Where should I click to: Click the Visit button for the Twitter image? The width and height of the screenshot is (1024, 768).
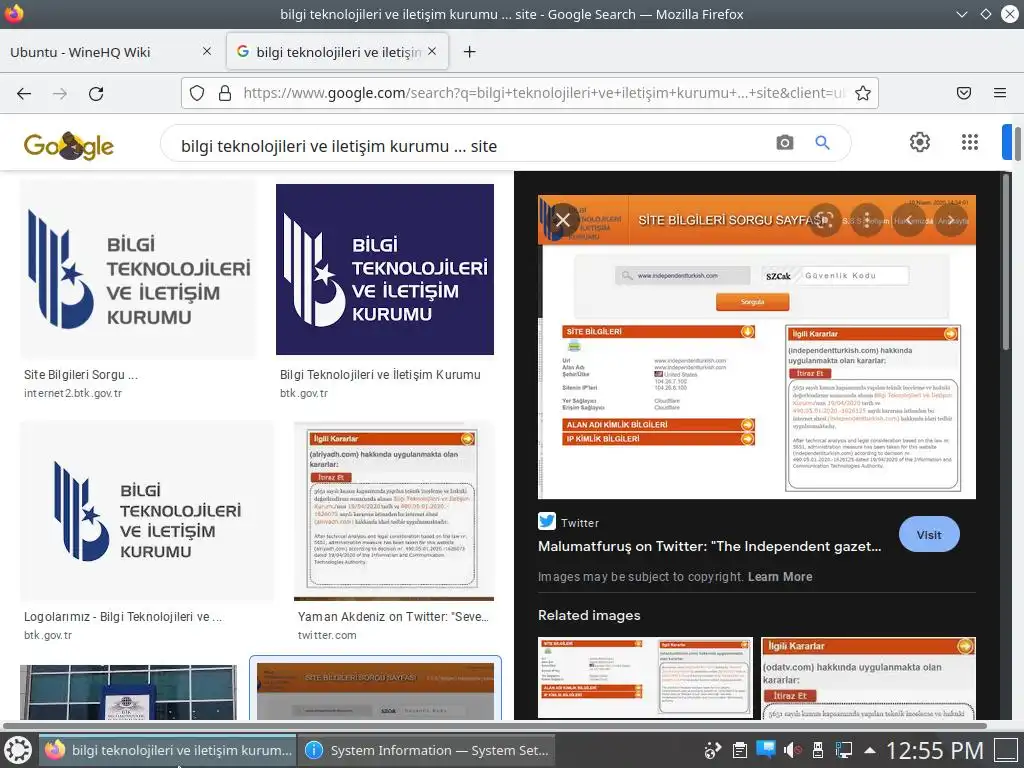pos(929,535)
